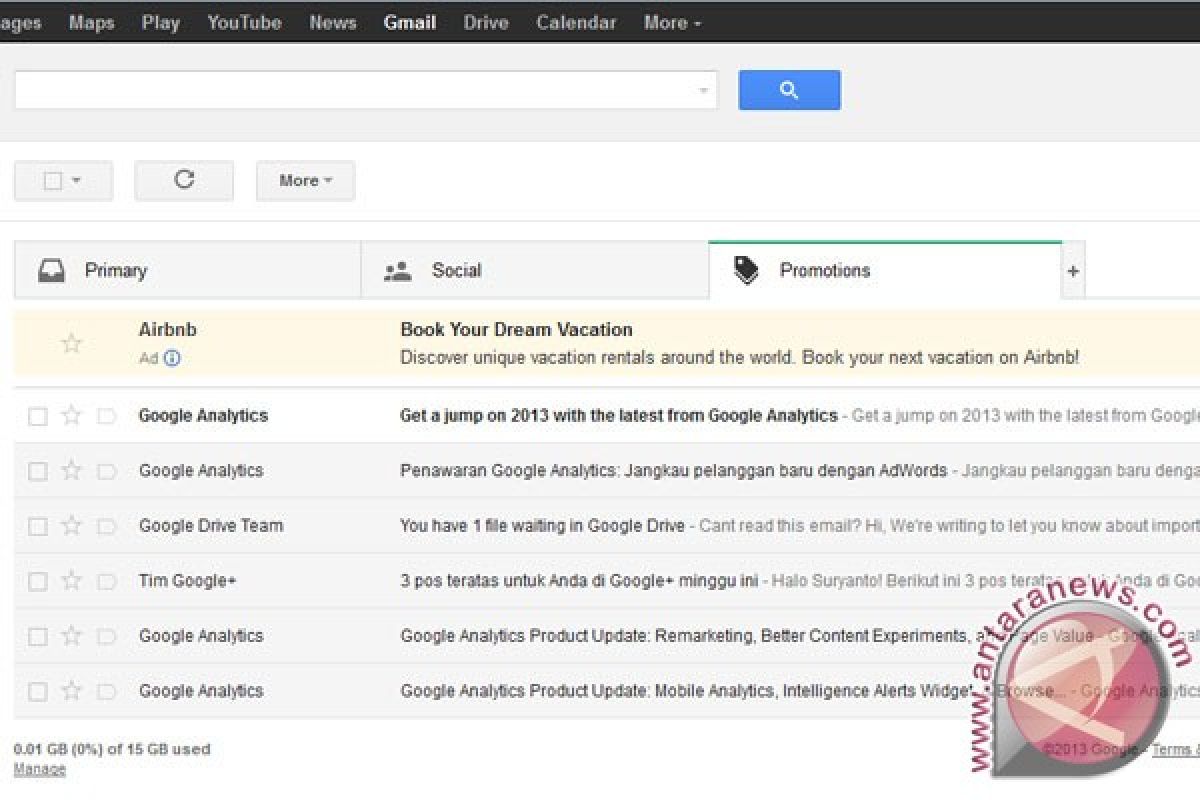Star the first Google Analytics email

[71, 416]
